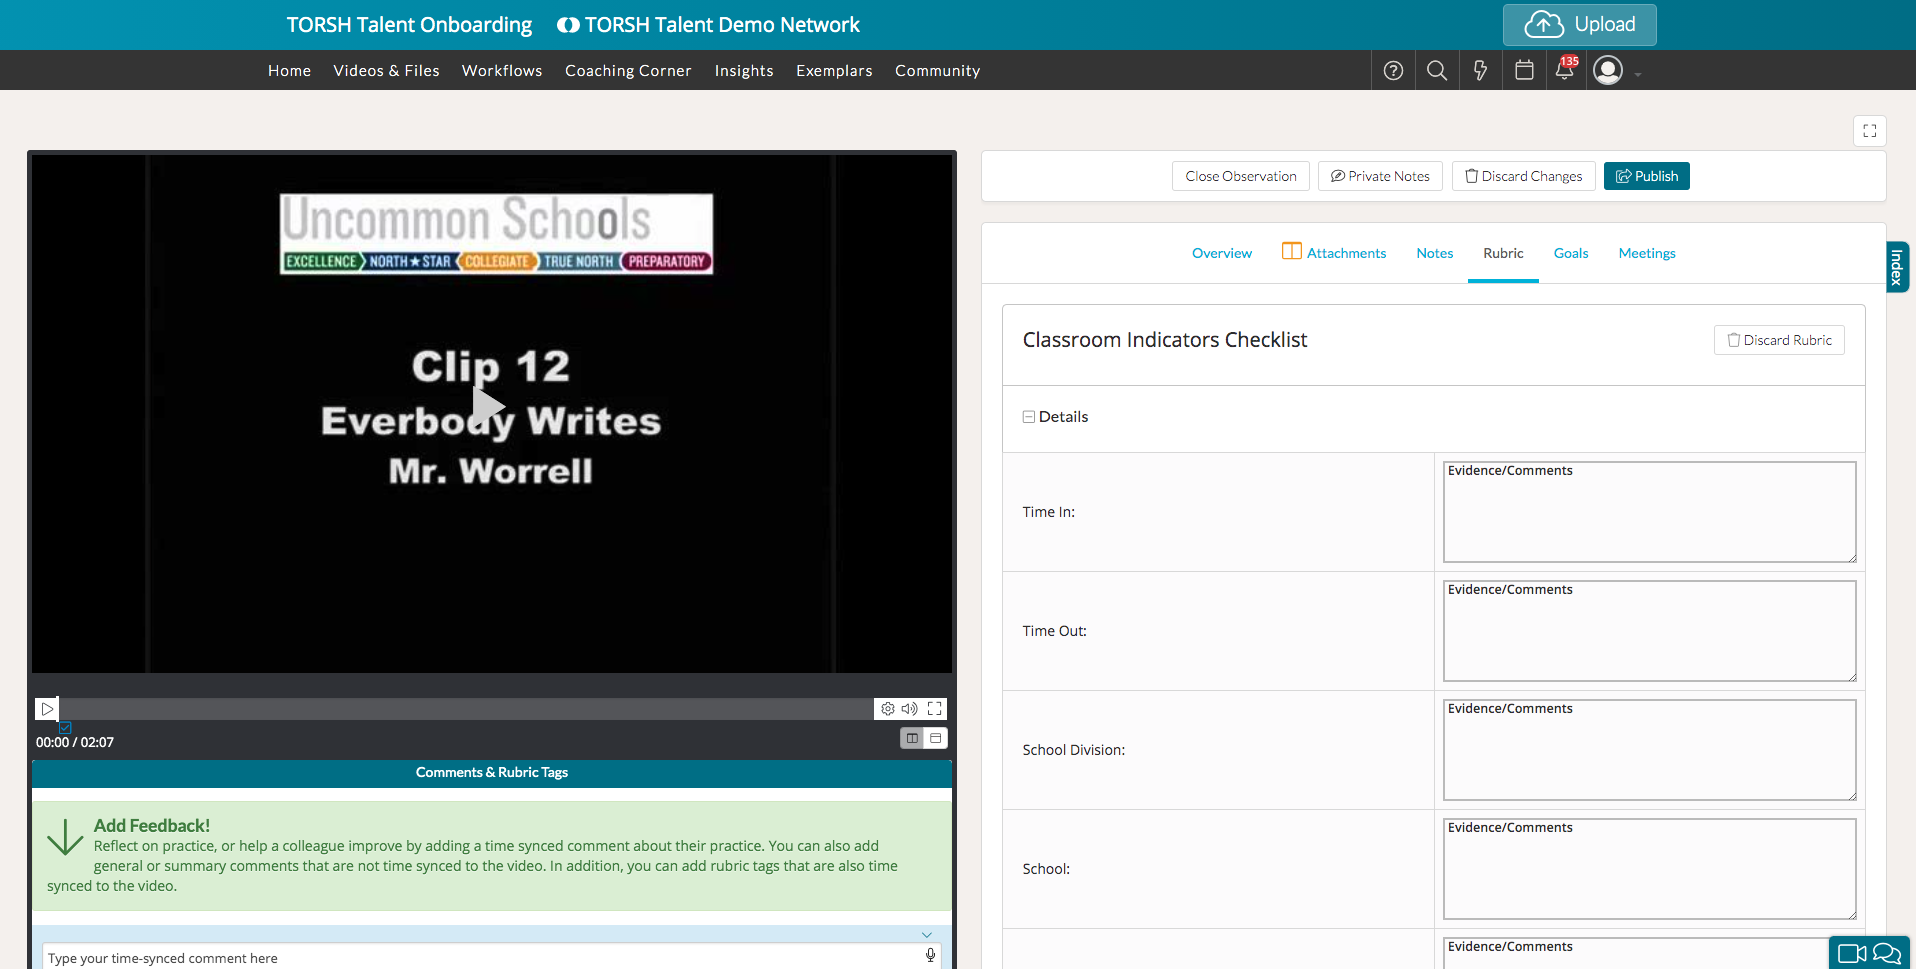This screenshot has width=1916, height=969.
Task: Click the microphone icon in comment box
Action: (x=930, y=955)
